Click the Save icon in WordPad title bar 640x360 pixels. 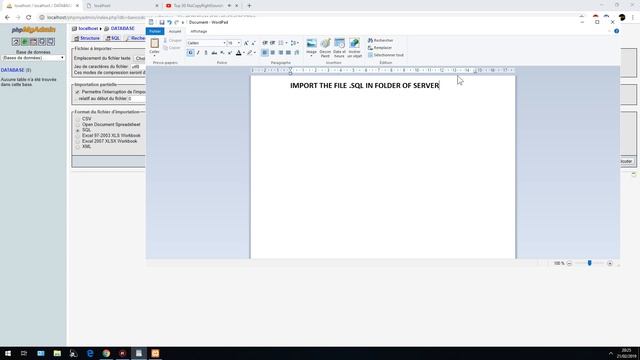(162, 22)
